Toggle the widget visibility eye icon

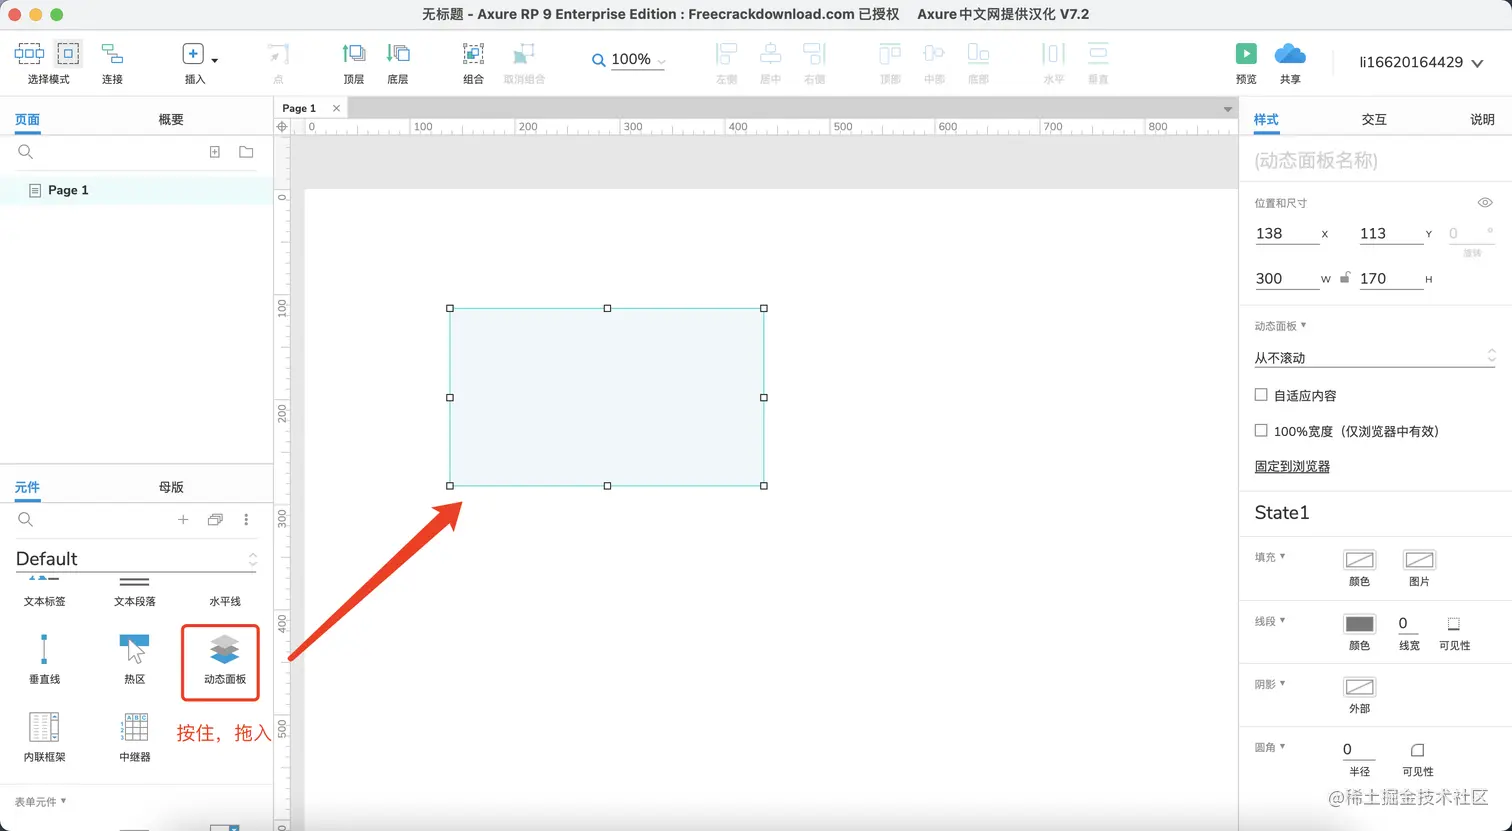[1485, 203]
